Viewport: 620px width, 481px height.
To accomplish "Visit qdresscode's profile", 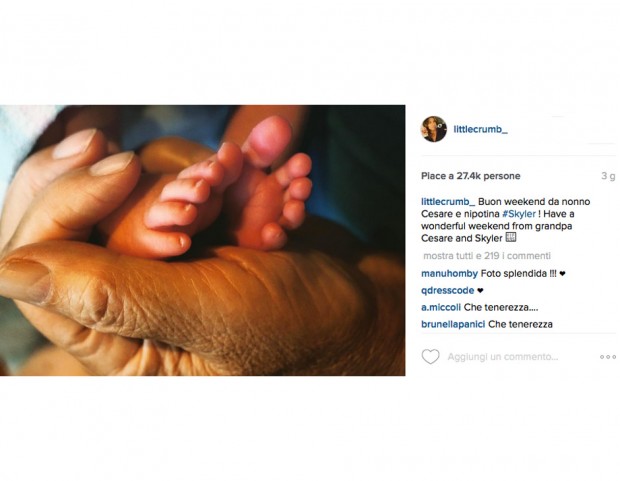I will [x=448, y=290].
